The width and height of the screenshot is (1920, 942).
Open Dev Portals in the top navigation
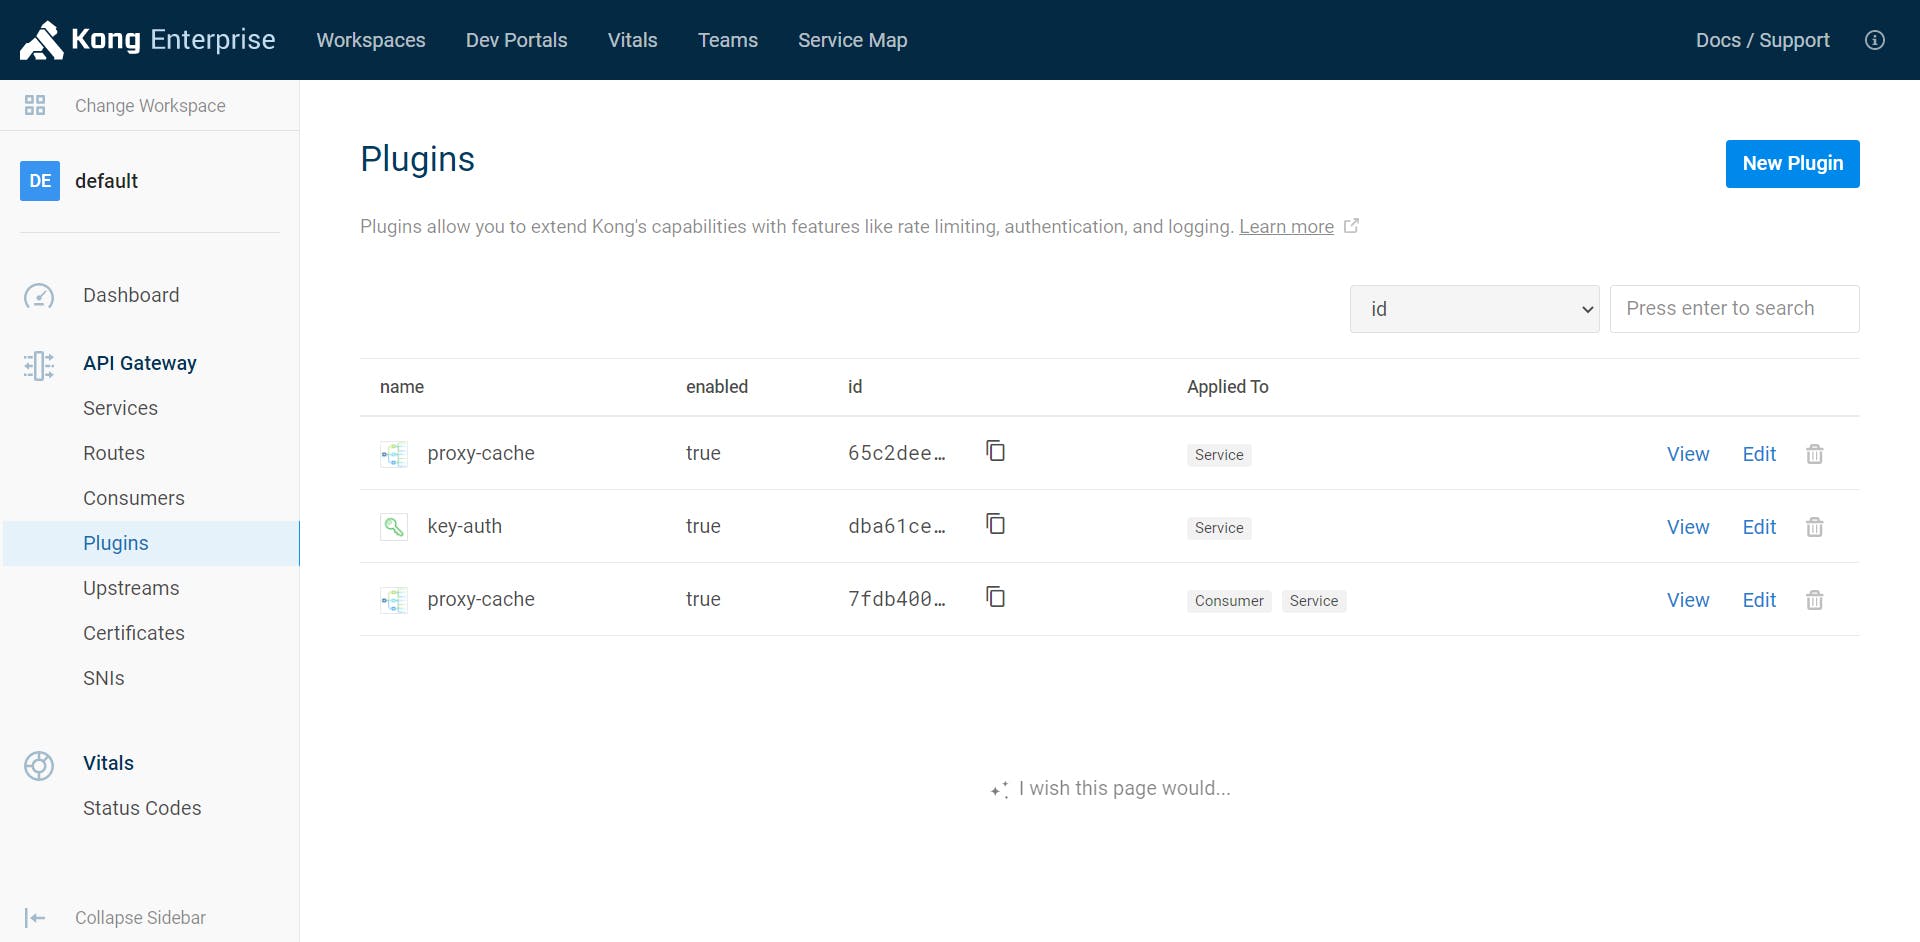point(516,40)
